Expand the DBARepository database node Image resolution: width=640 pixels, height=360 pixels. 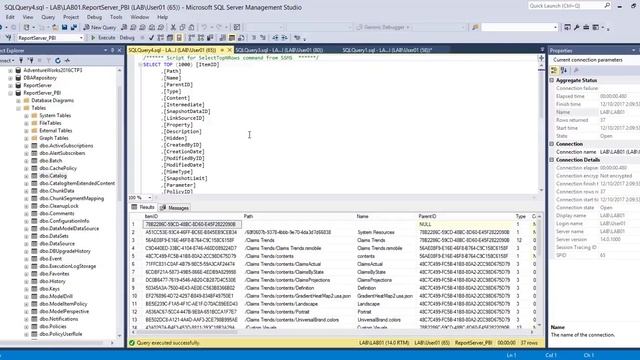coord(10,78)
